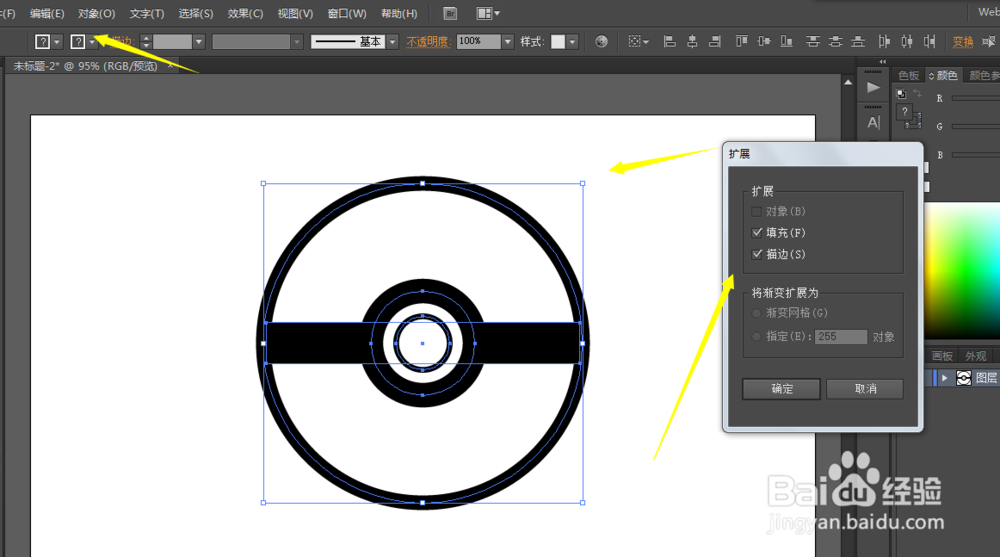
Task: Open the 编辑(E) menu
Action: (47, 13)
